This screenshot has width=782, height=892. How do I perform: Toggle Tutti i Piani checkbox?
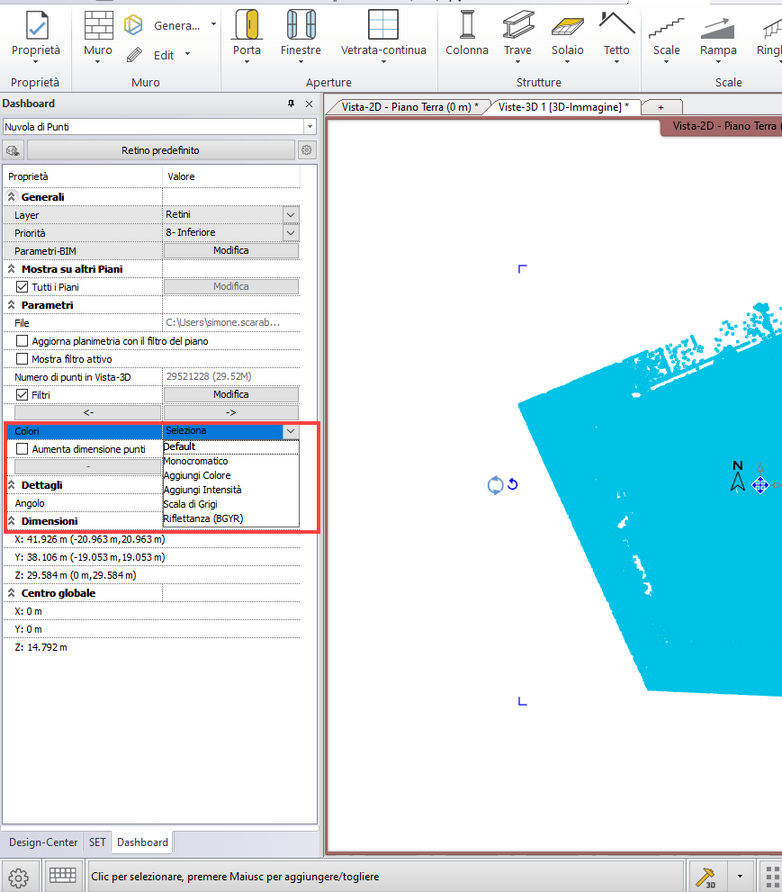tap(22, 287)
